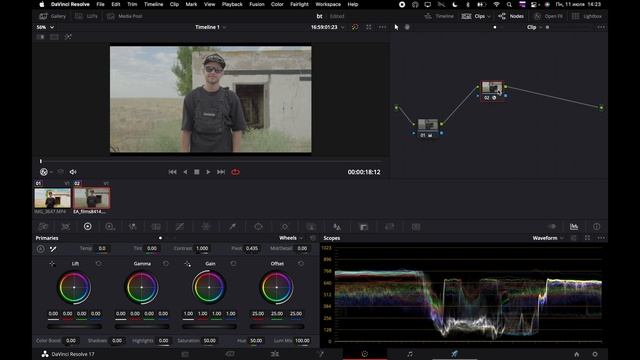Open macOS Spotlight search icon
The width and height of the screenshot is (640, 360).
click(x=509, y=4)
